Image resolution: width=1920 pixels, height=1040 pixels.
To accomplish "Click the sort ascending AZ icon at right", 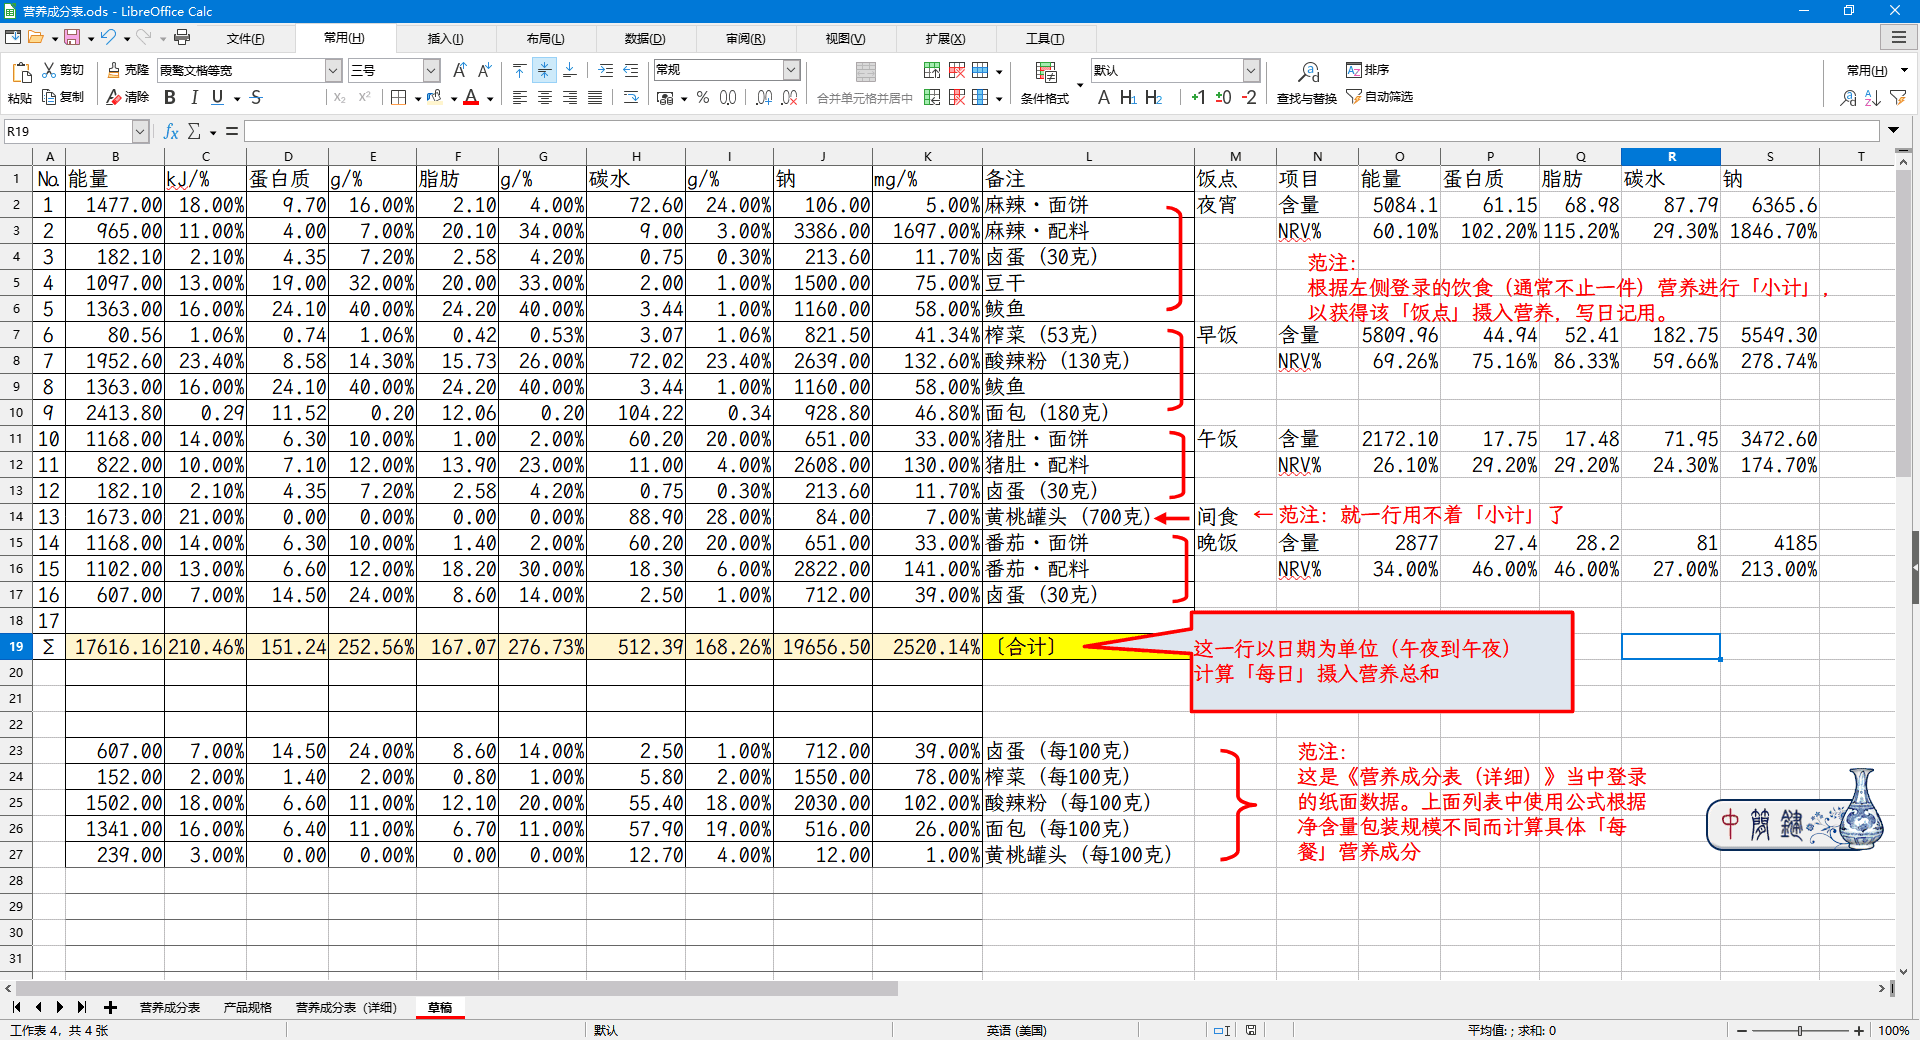I will point(1873,97).
